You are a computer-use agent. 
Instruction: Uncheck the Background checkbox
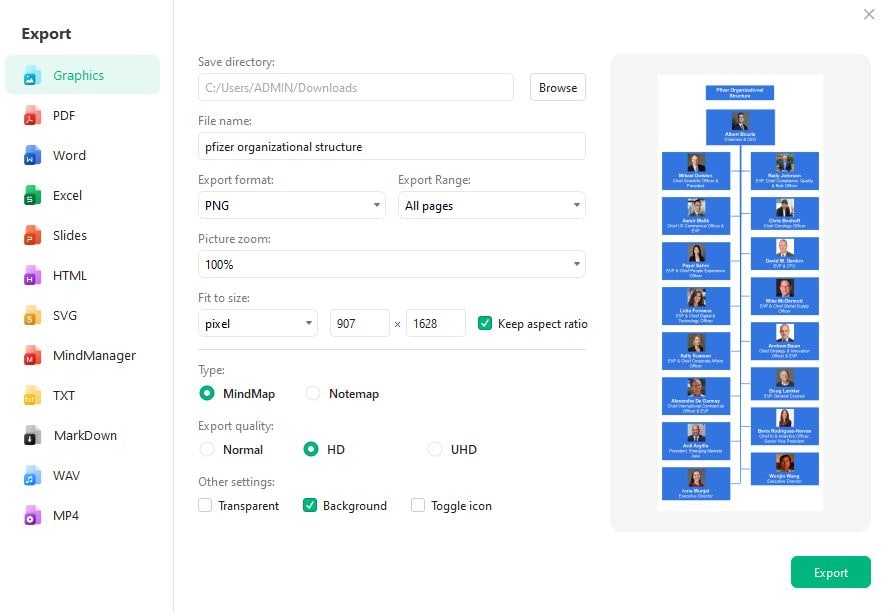pyautogui.click(x=310, y=505)
